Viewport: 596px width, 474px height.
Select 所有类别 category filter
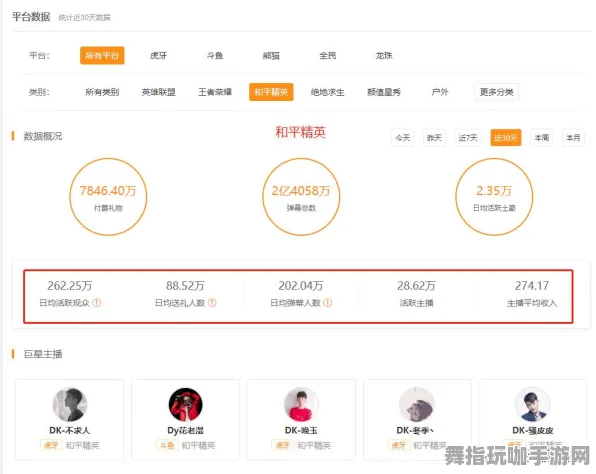(102, 92)
